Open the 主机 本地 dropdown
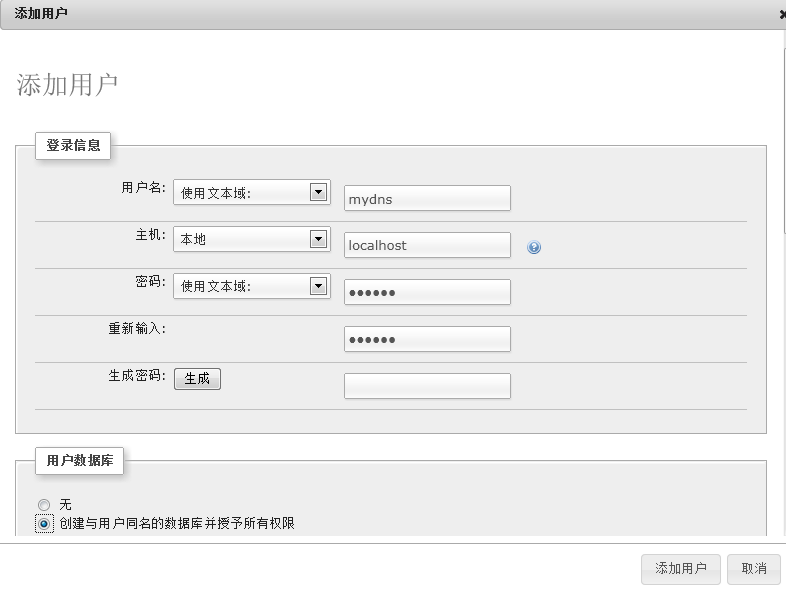The height and width of the screenshot is (595, 786). pos(252,239)
